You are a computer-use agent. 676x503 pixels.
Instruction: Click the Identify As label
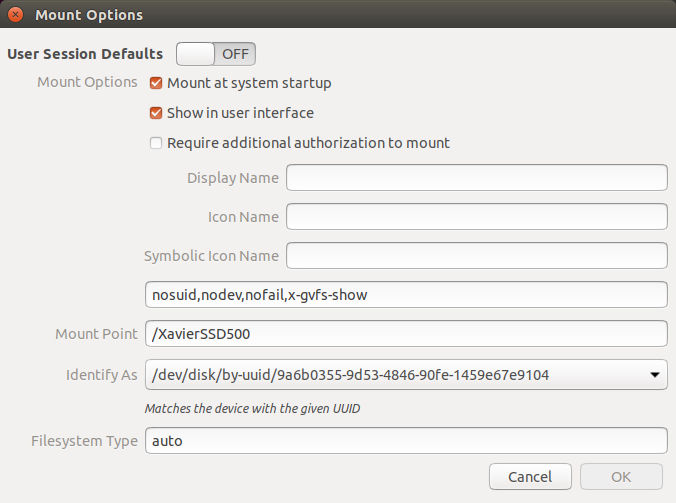[x=101, y=375]
